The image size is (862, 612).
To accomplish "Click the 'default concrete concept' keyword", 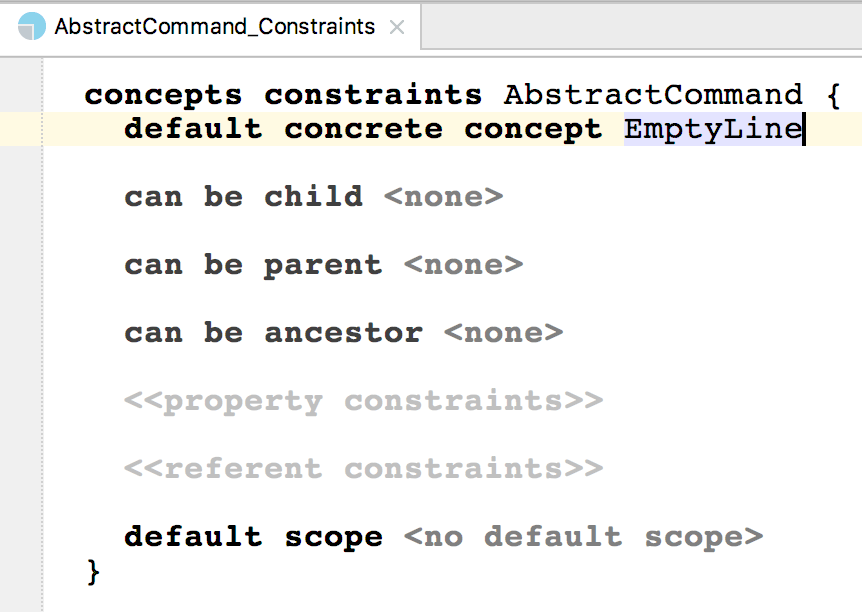I will [363, 129].
